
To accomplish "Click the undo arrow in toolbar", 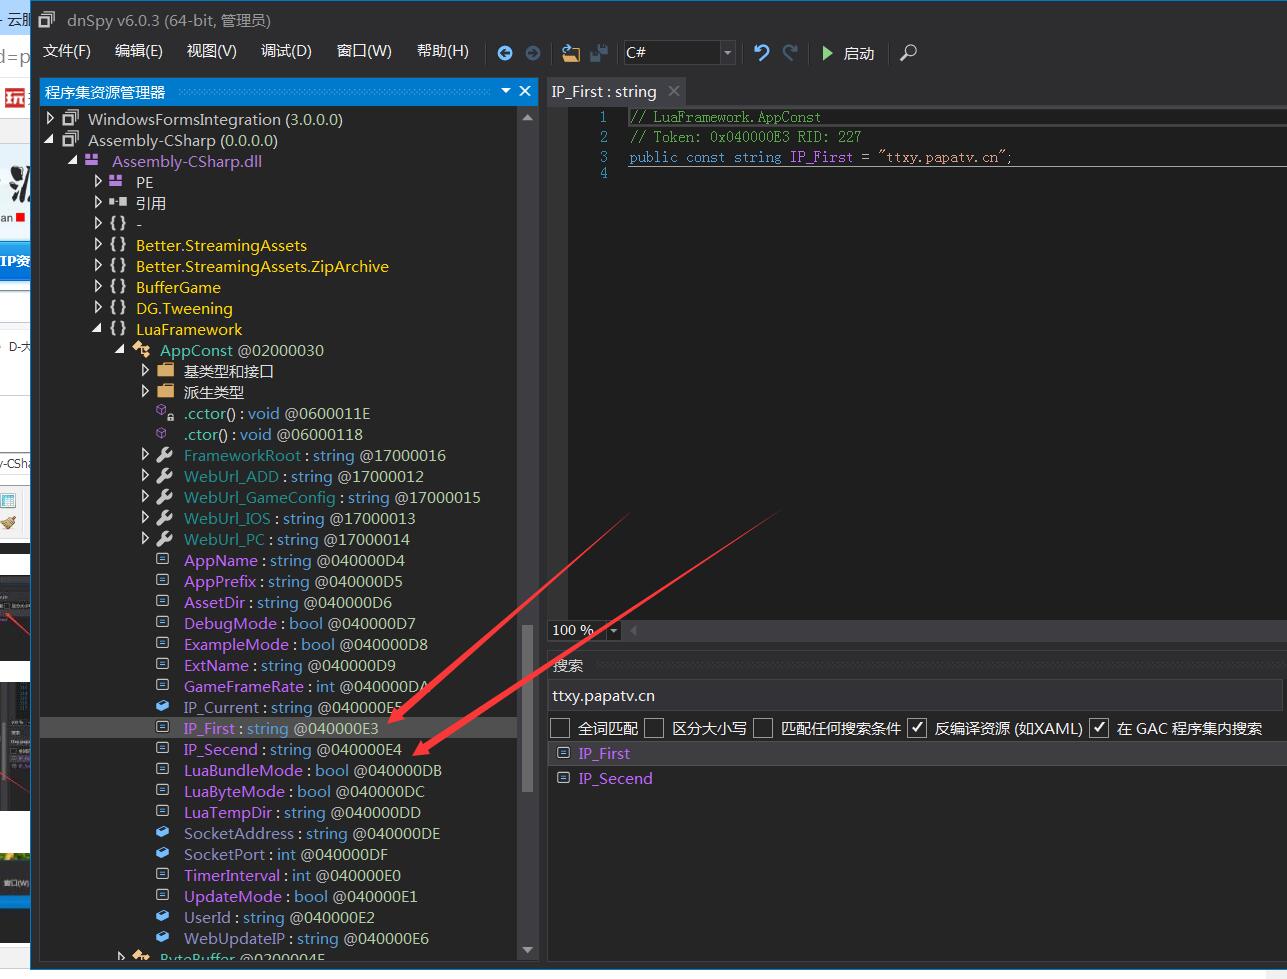I will click(x=762, y=53).
